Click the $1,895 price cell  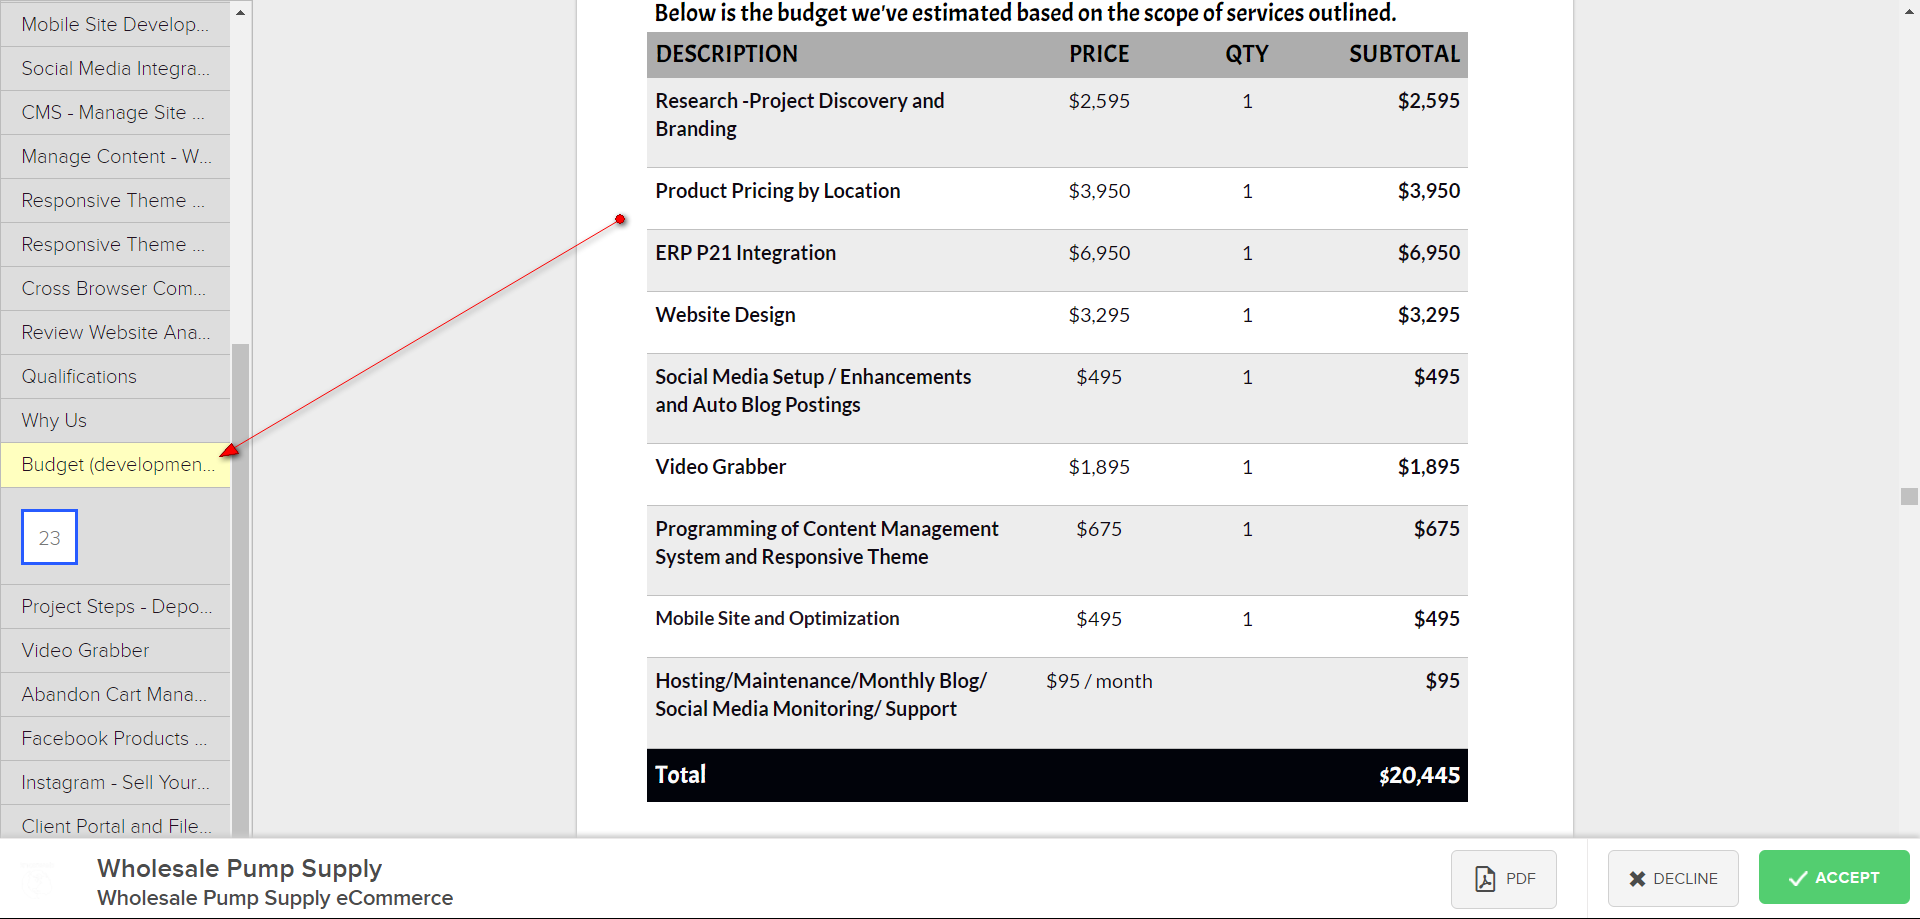pyautogui.click(x=1099, y=467)
